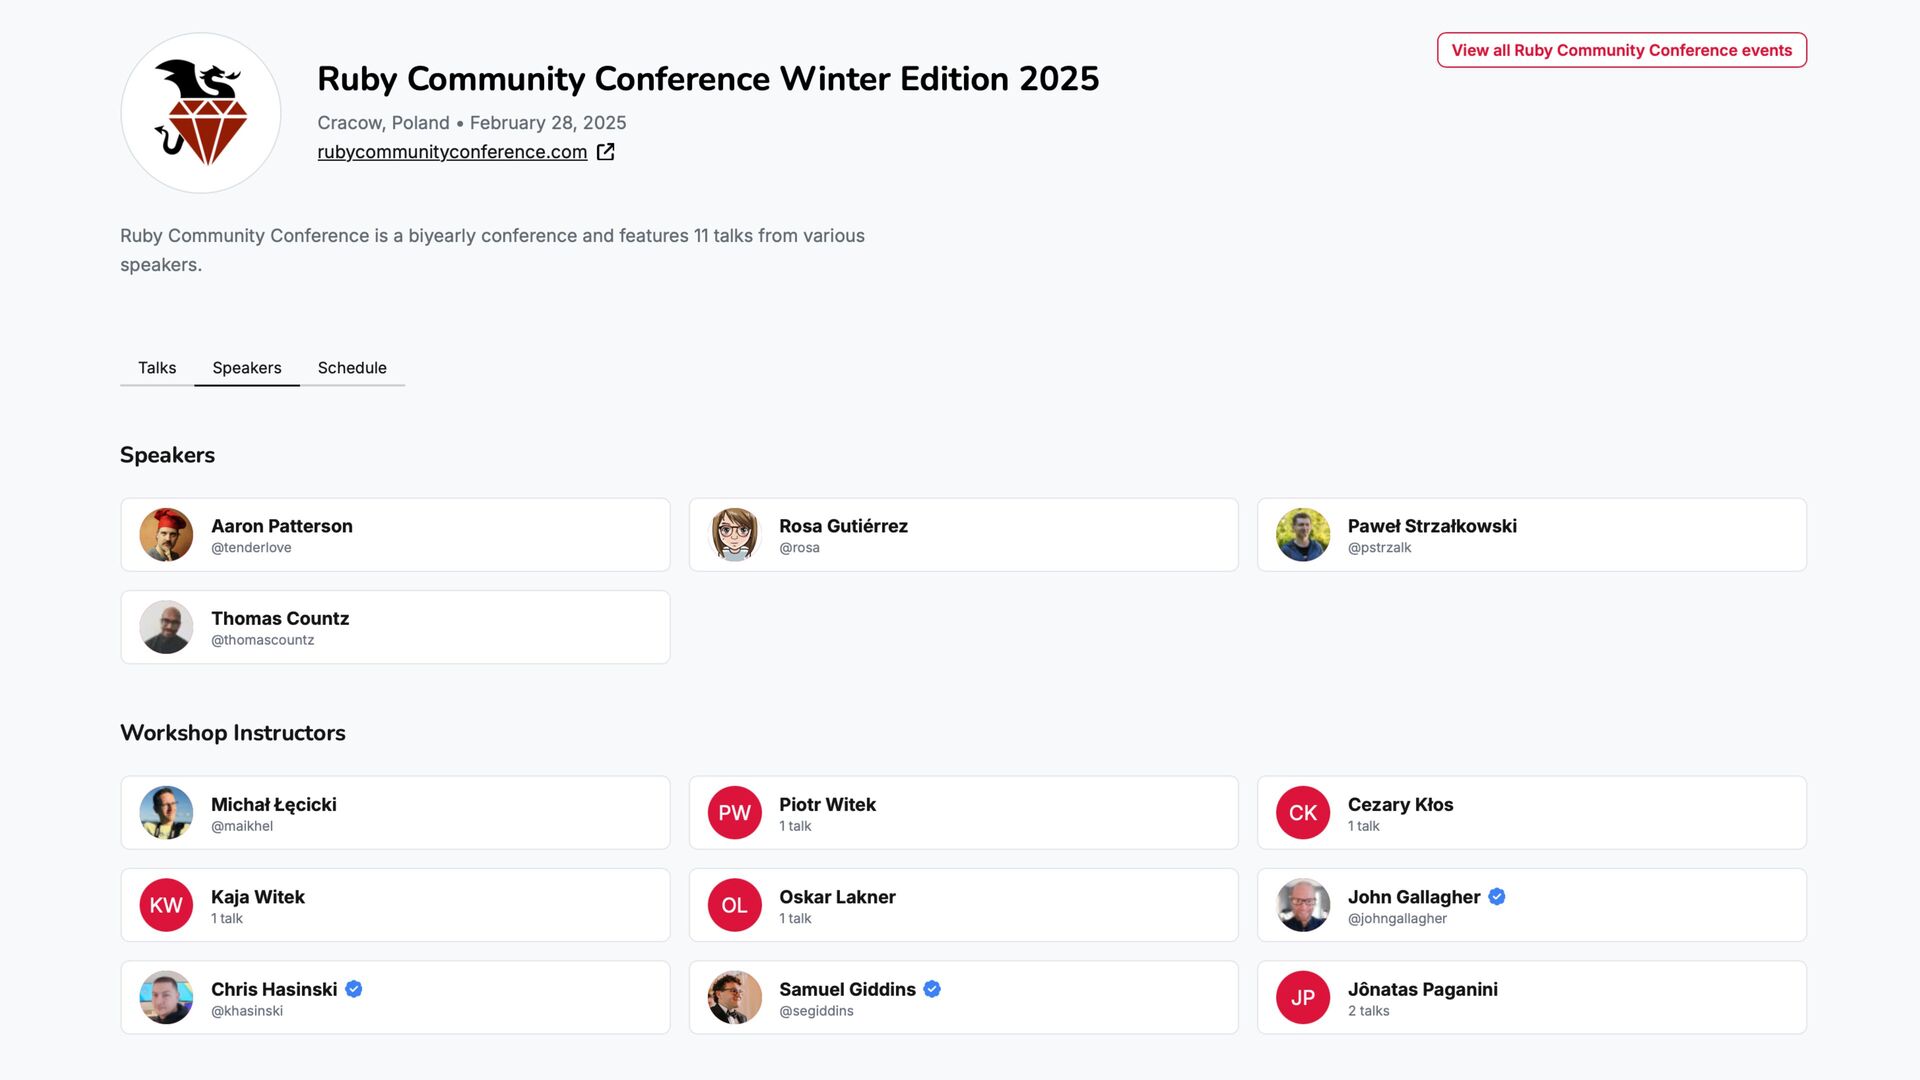Click verified badge next to Samuel Giddins

tap(932, 989)
